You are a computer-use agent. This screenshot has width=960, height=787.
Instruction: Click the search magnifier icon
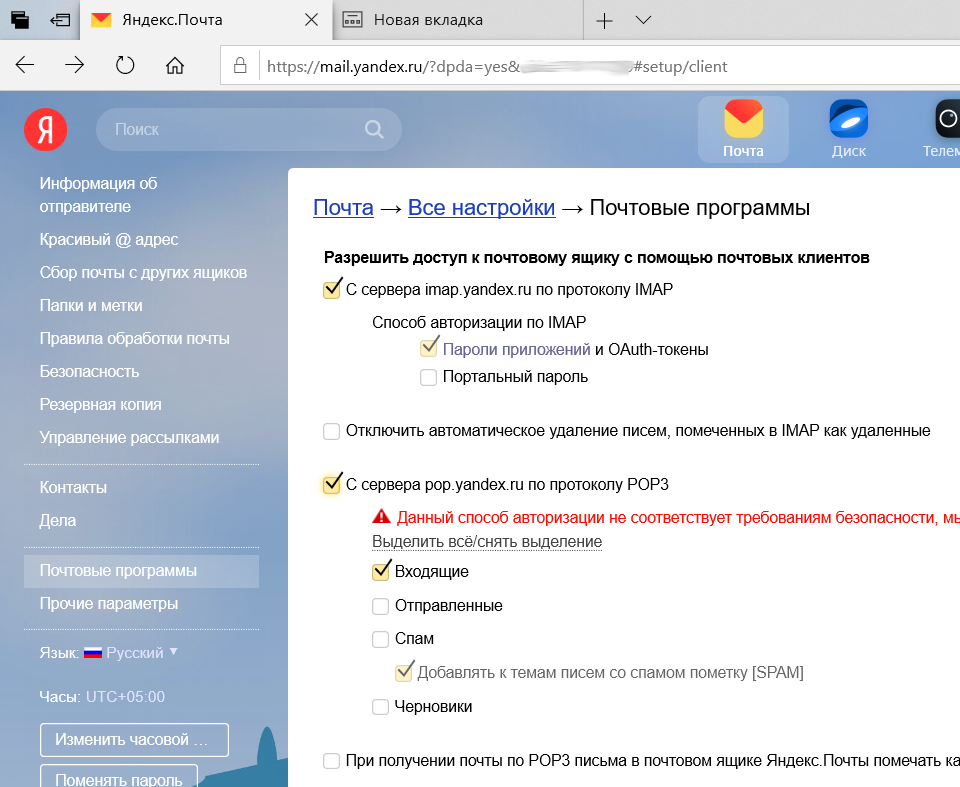click(374, 129)
